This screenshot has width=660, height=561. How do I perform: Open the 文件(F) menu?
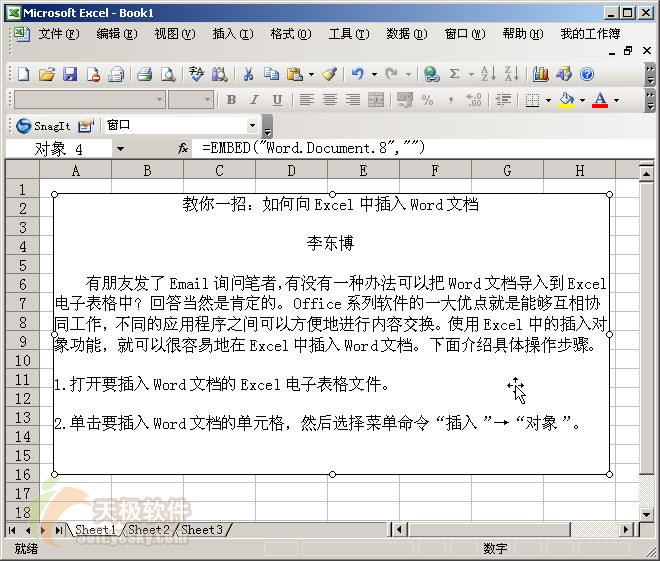click(x=59, y=34)
